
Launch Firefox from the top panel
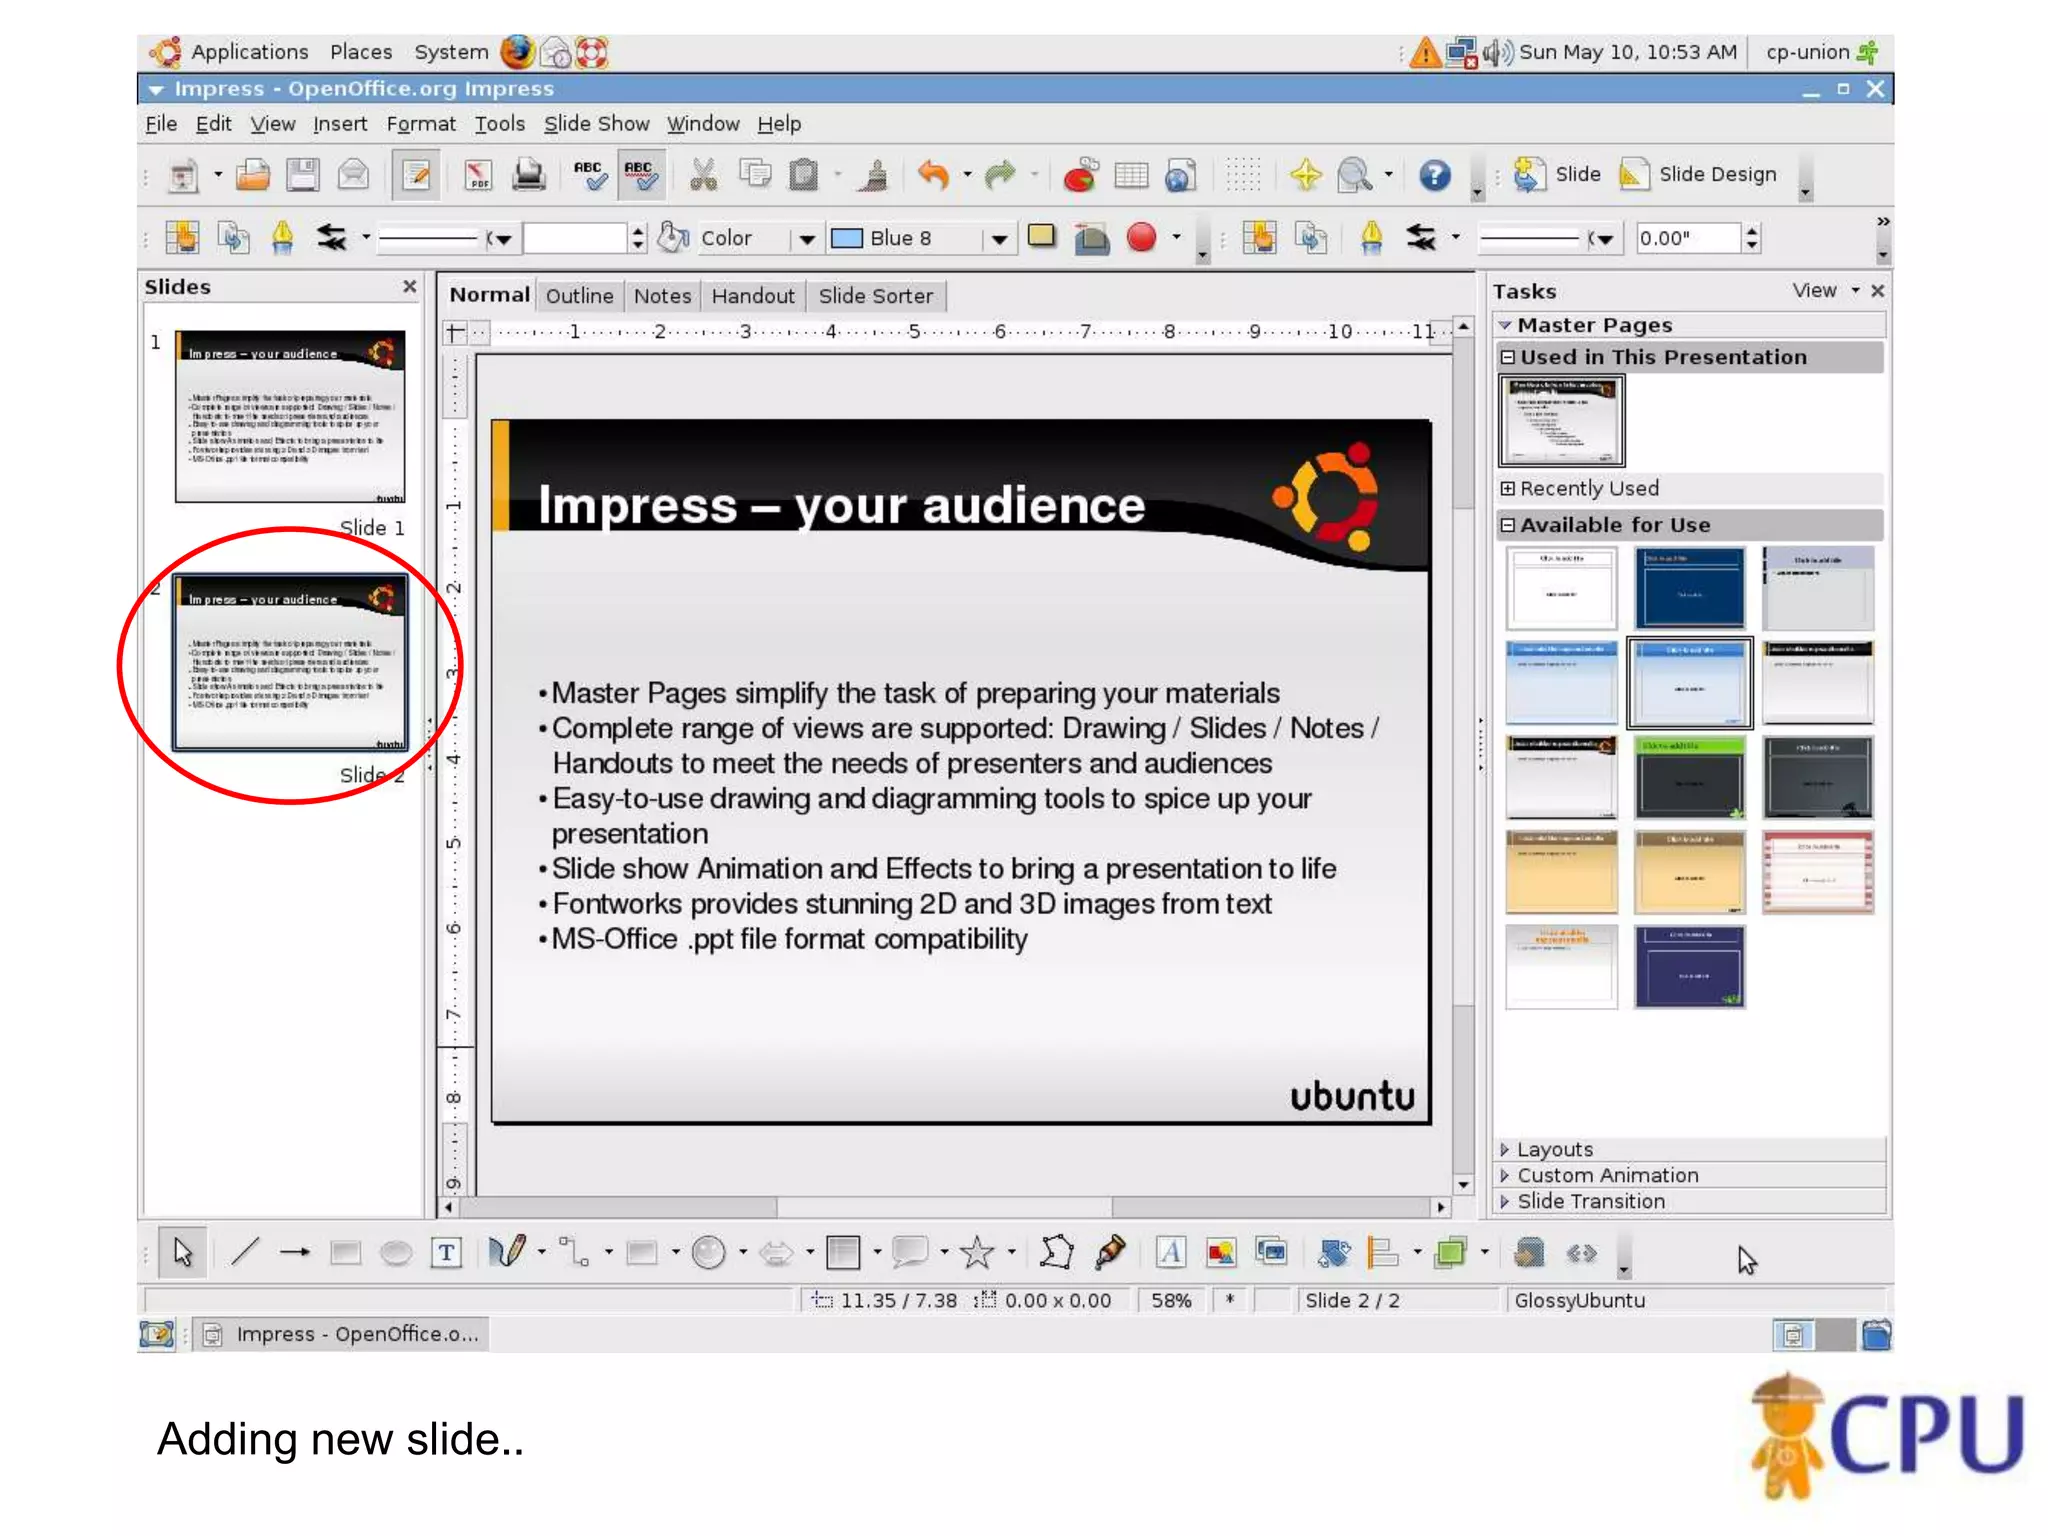(x=517, y=52)
